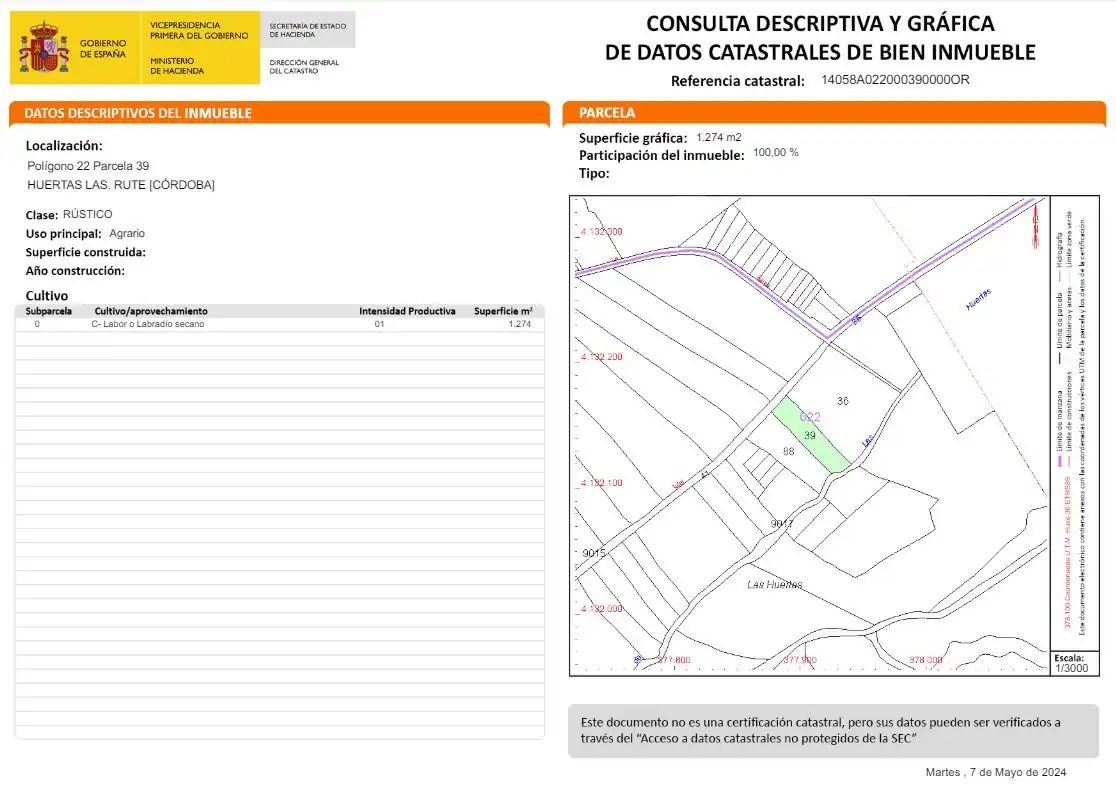Click parcel 9017 label on map
1116x788 pixels.
(781, 524)
